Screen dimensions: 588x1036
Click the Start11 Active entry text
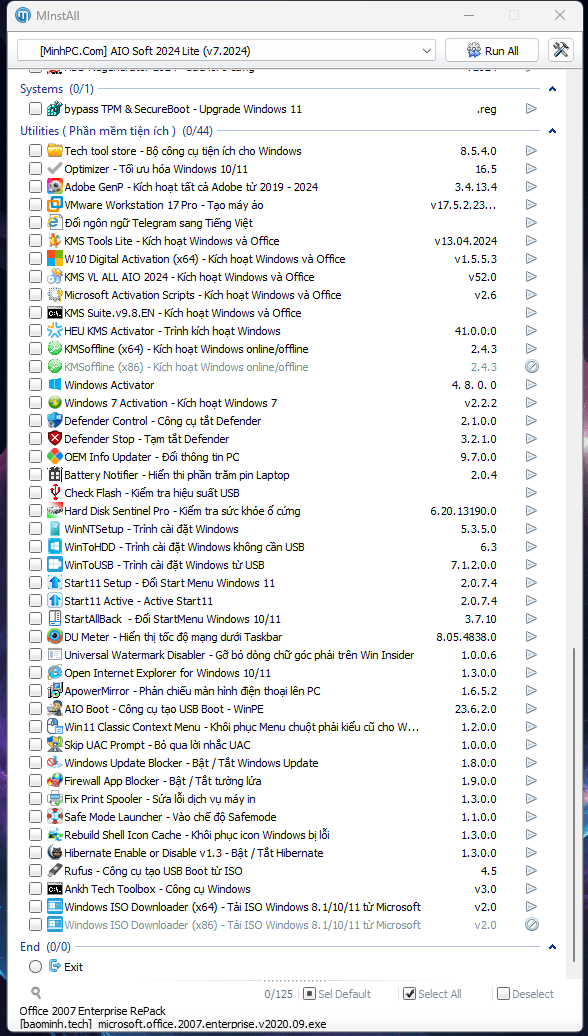pos(138,601)
